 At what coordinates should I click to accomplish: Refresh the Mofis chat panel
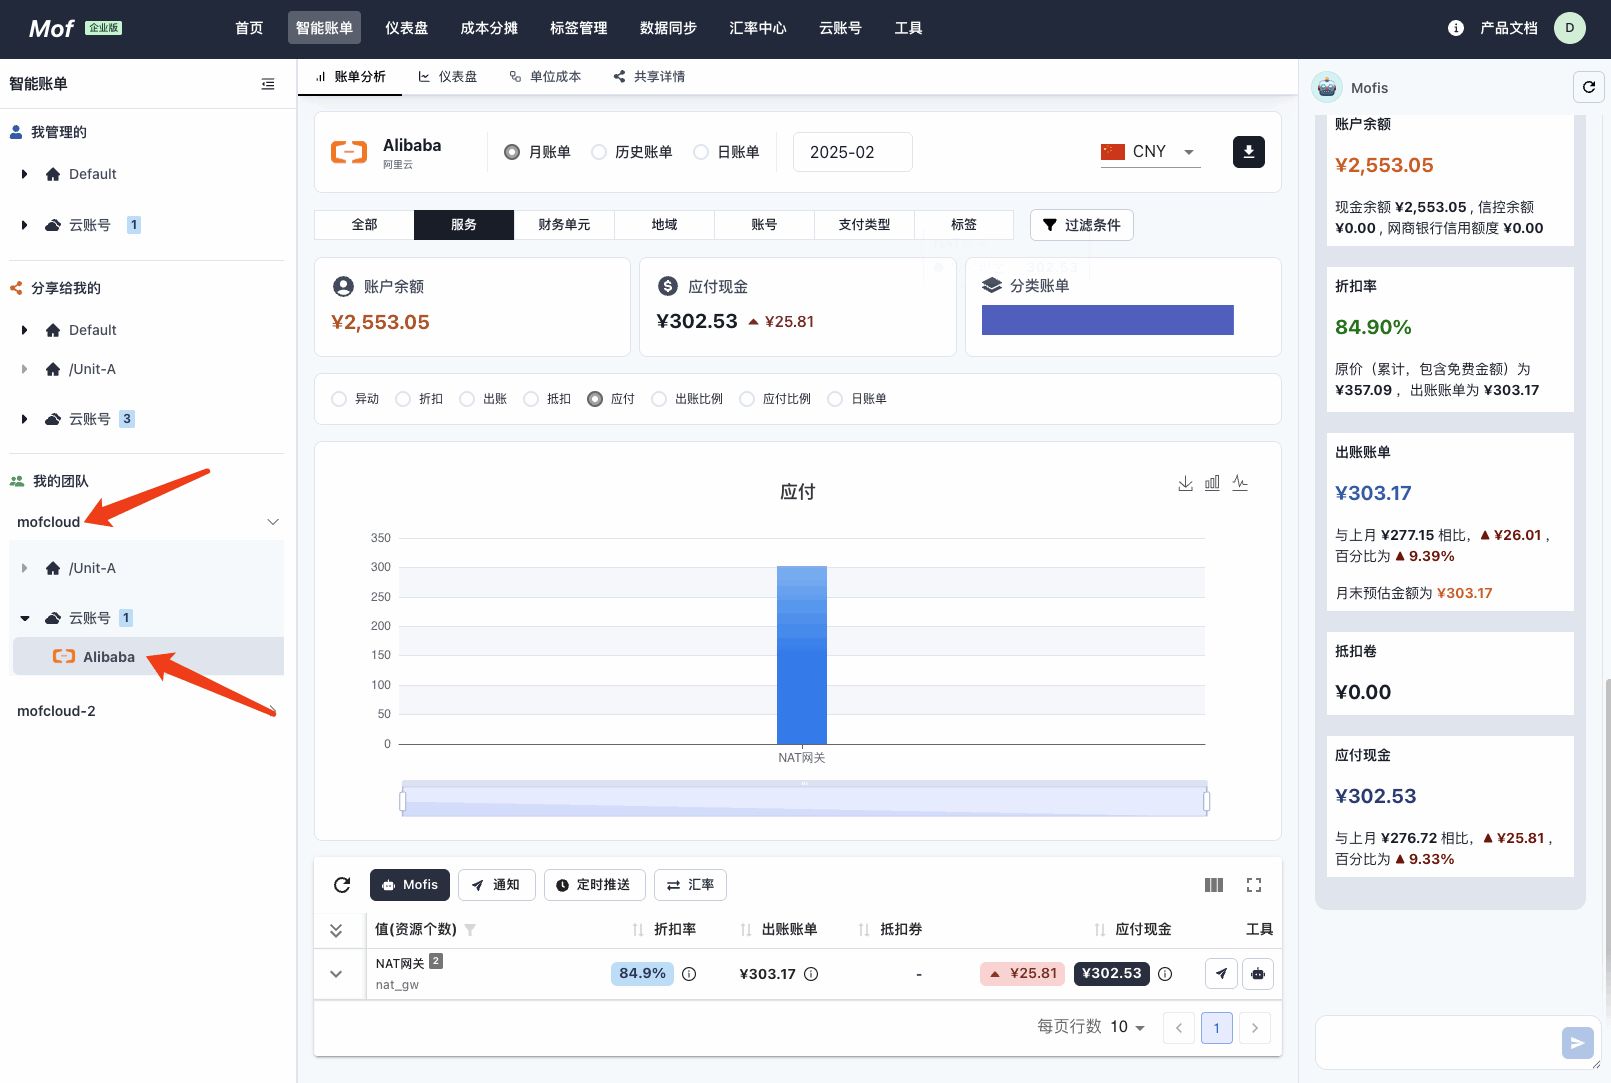[x=1588, y=88]
